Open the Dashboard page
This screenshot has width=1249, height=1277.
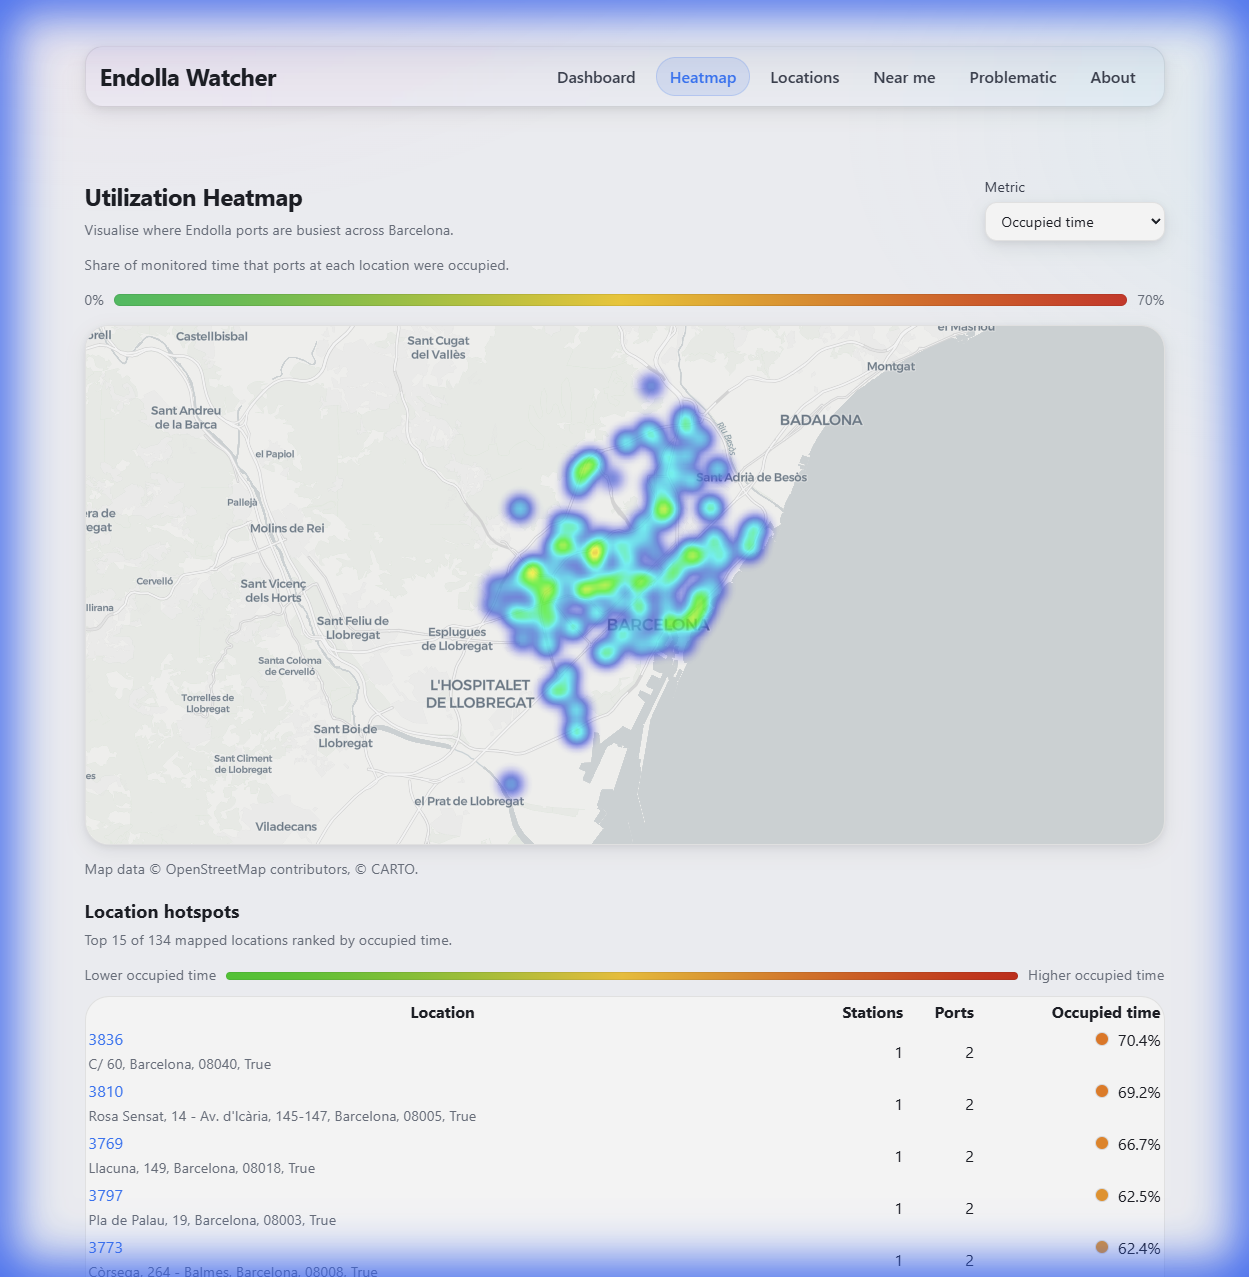(x=596, y=77)
